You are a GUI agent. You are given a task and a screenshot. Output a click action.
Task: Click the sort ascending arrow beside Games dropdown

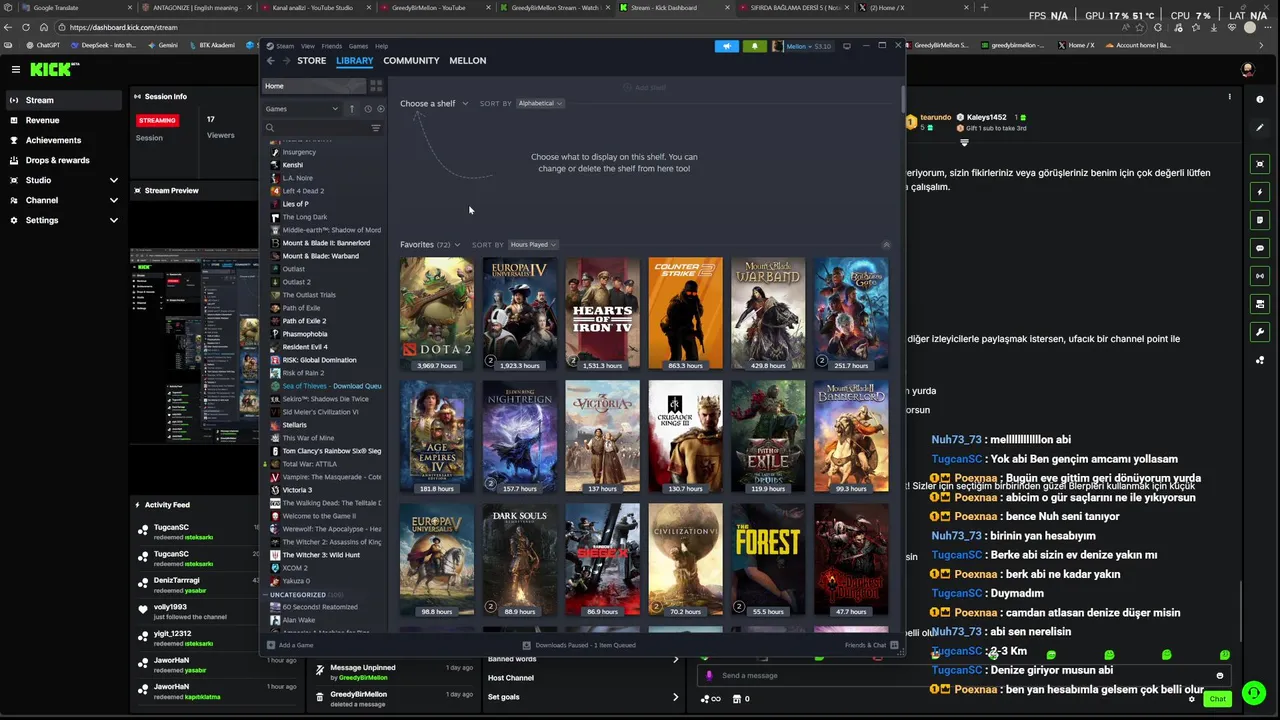(x=351, y=108)
